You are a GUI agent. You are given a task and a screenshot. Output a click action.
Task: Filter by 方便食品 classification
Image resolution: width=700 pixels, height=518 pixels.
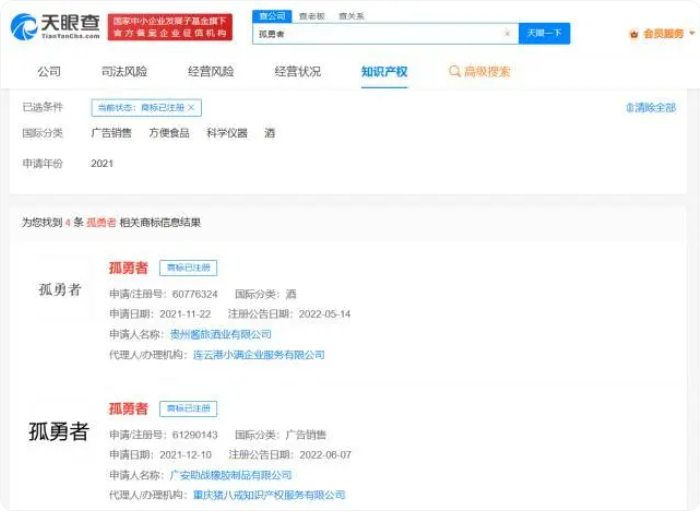pos(169,133)
